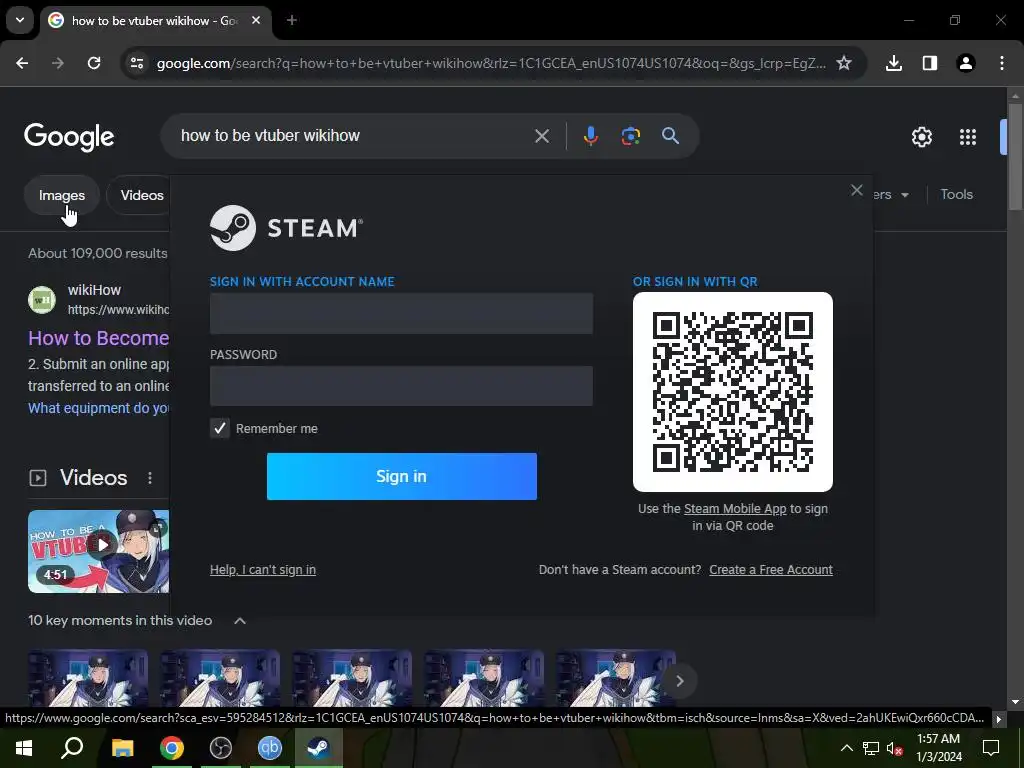Switch to Chrome in taskbar
This screenshot has height=768, width=1024.
(172, 748)
